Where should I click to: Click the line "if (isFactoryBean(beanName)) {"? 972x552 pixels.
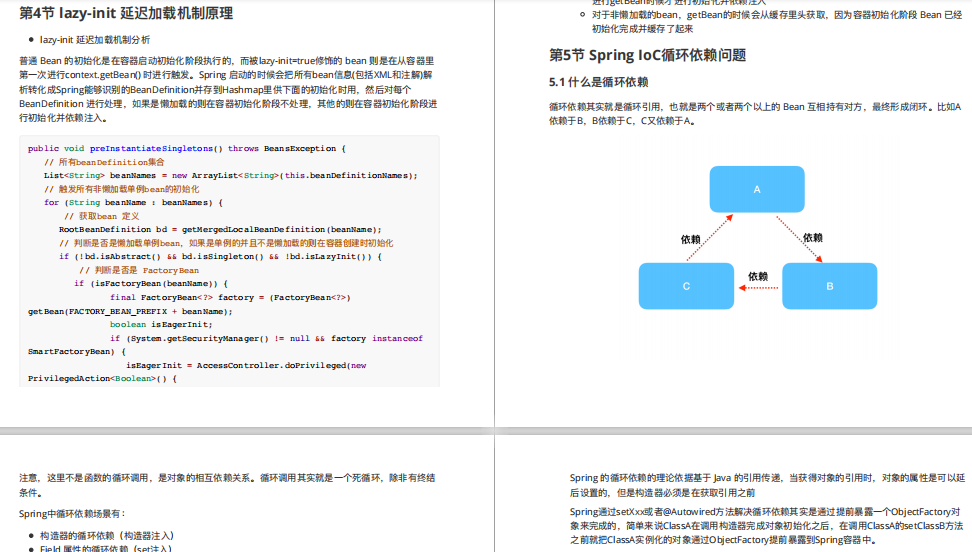[151, 284]
